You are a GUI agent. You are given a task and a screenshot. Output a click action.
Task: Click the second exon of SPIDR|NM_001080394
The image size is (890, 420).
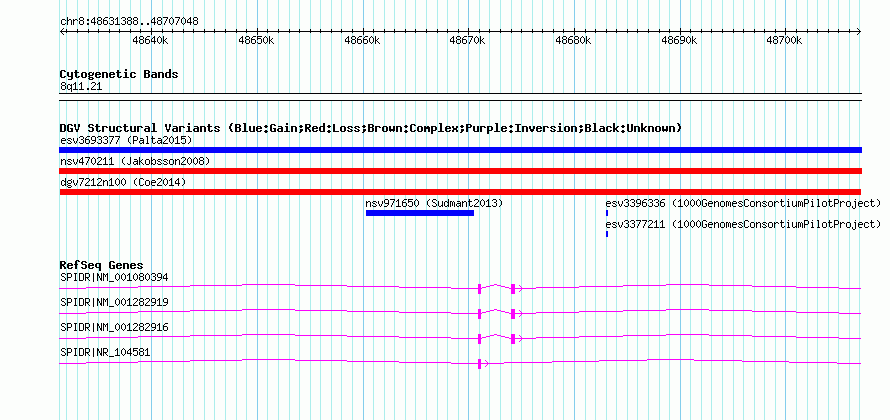pos(513,288)
